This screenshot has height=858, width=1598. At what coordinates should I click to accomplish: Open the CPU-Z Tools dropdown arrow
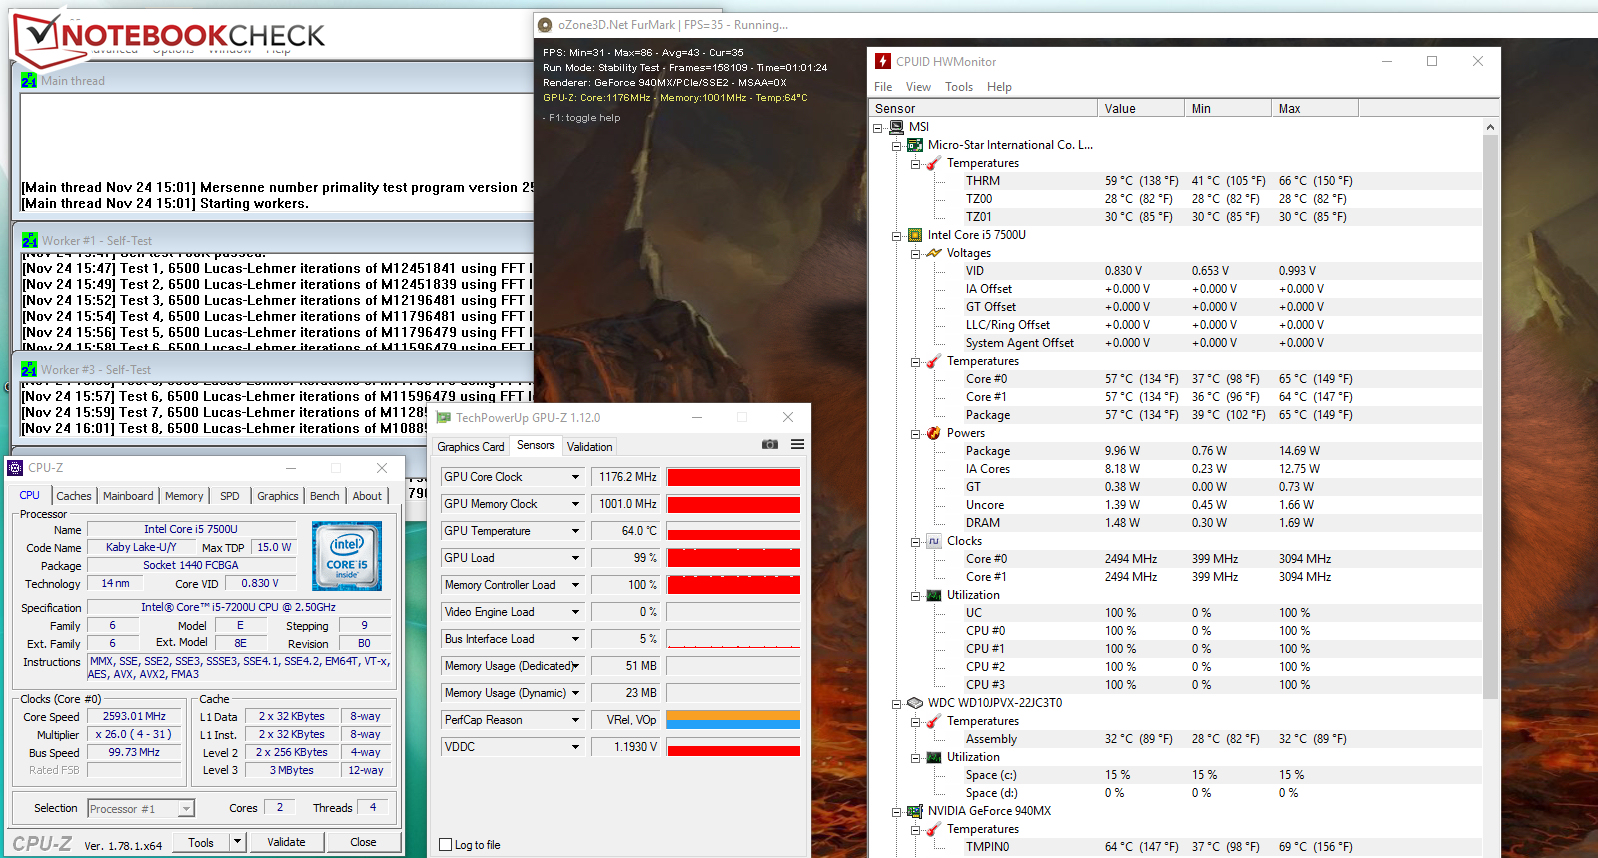point(238,842)
